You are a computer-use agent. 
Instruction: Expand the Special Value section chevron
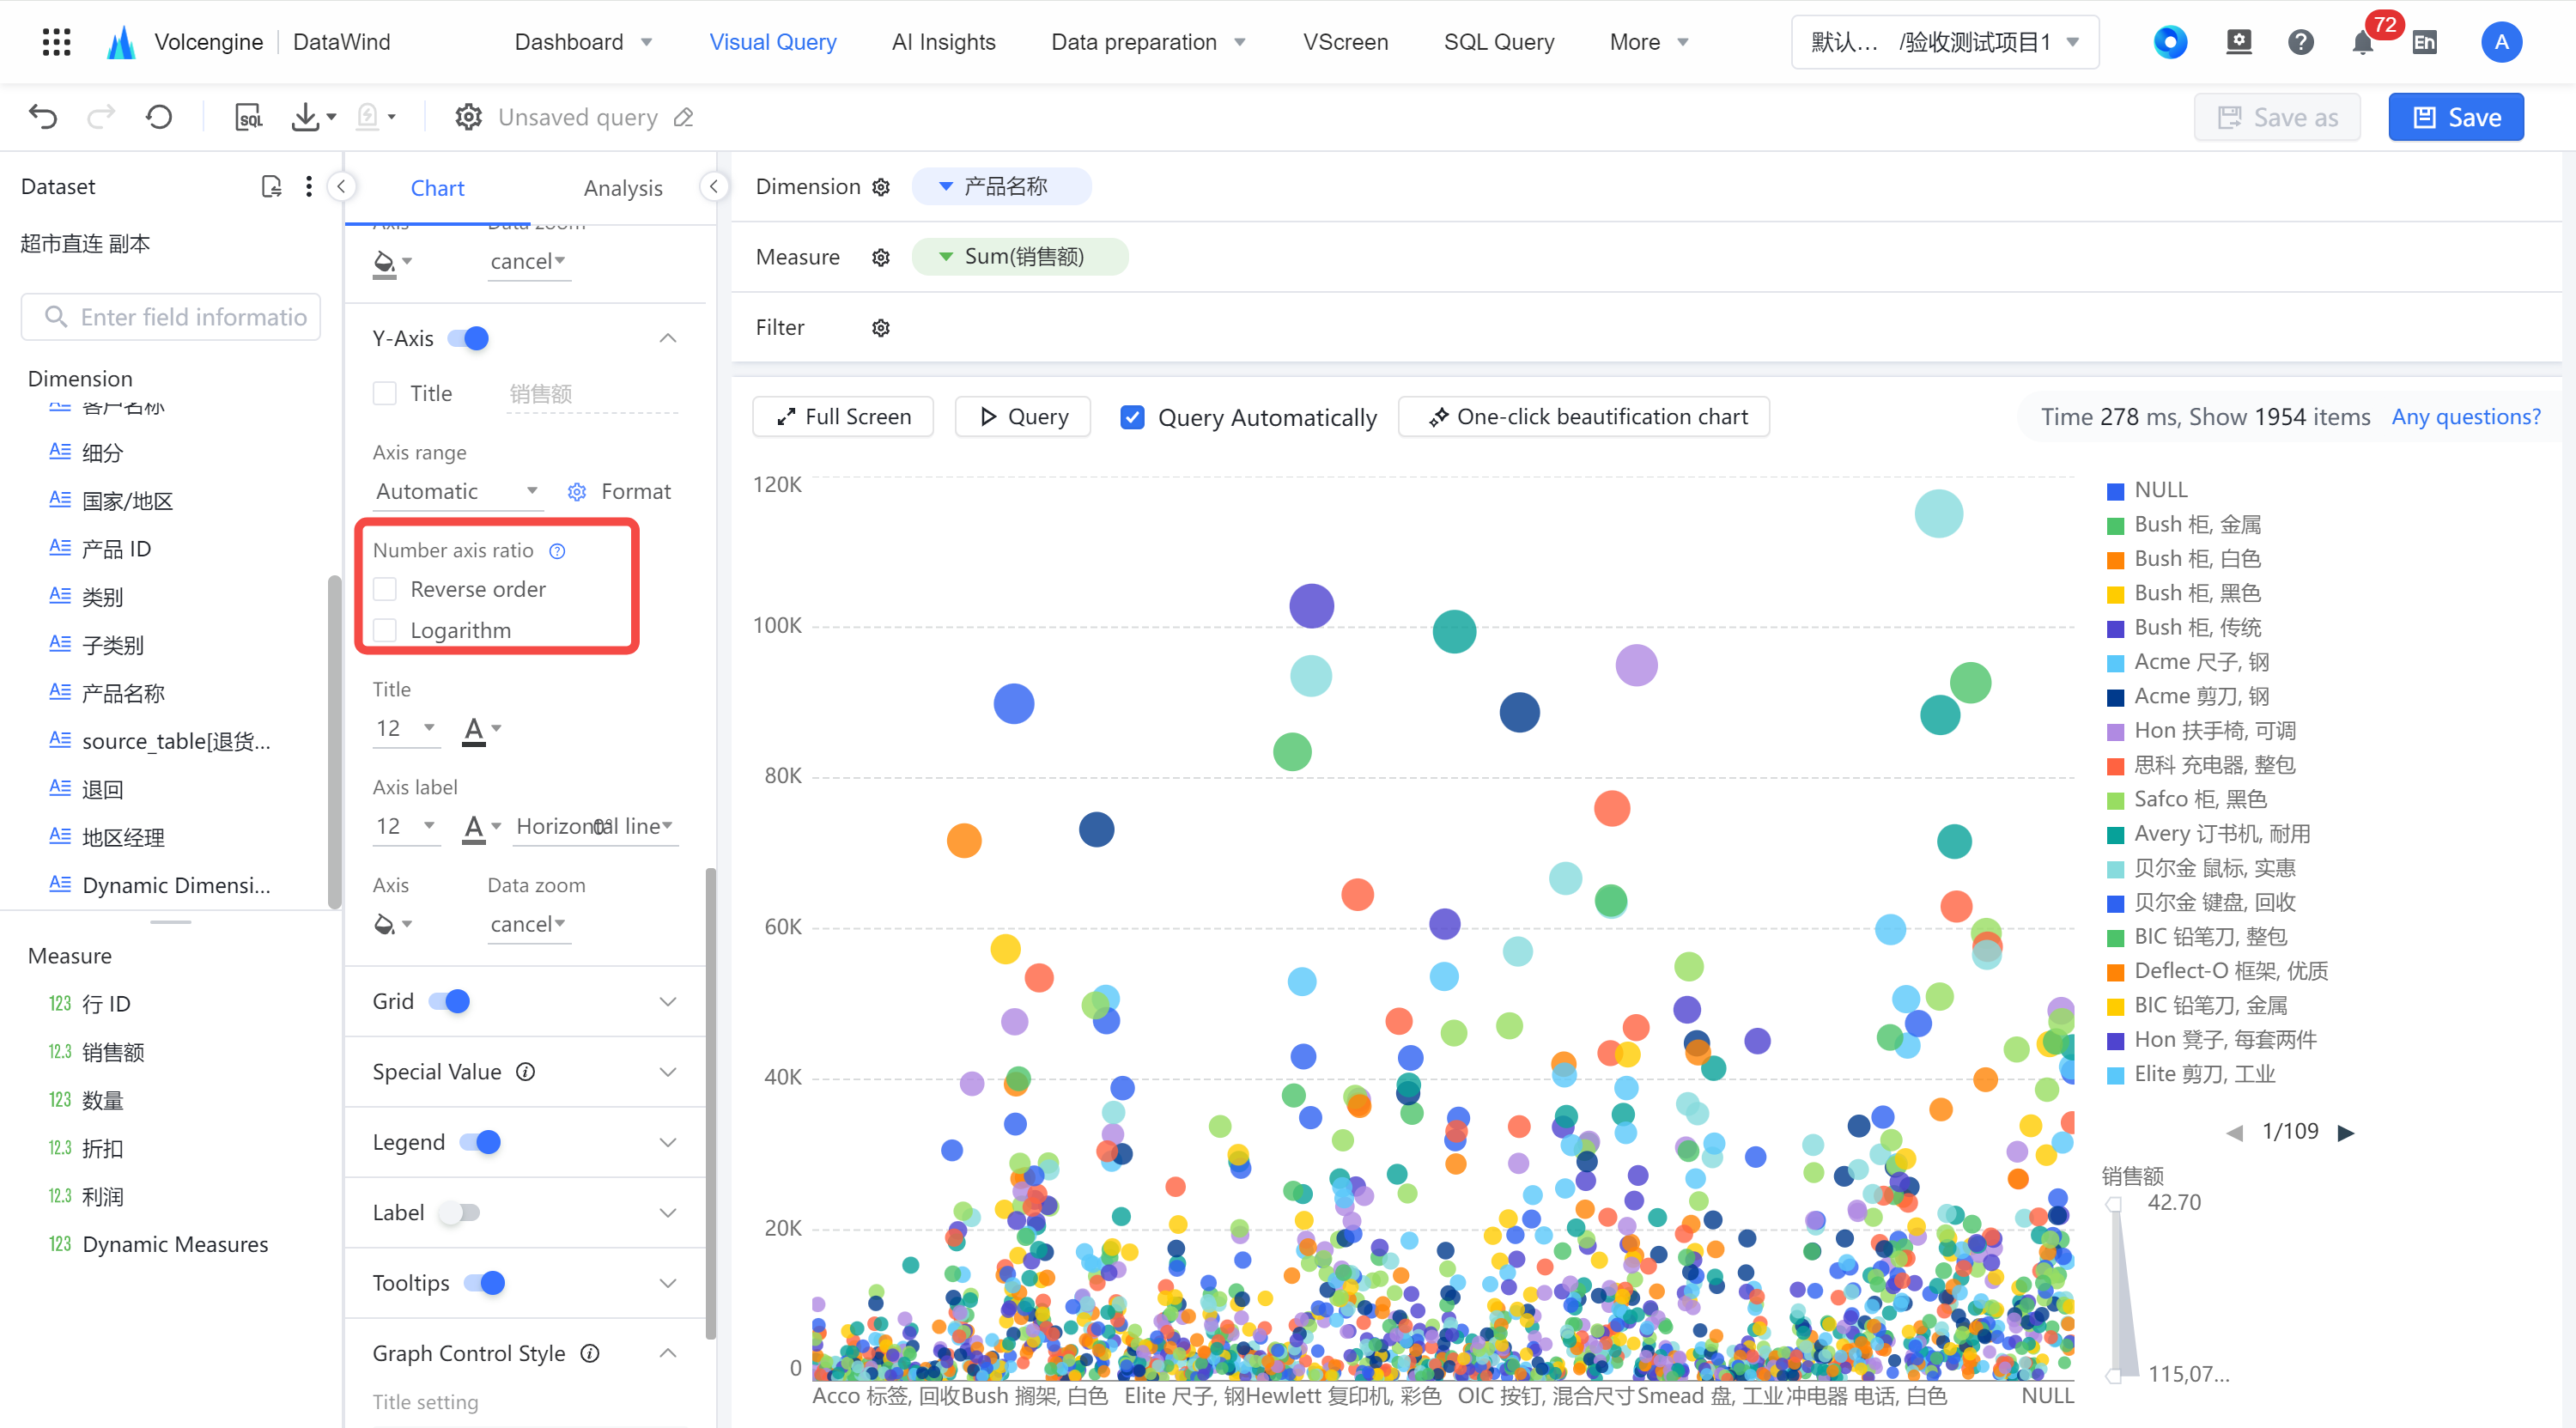pyautogui.click(x=668, y=1072)
